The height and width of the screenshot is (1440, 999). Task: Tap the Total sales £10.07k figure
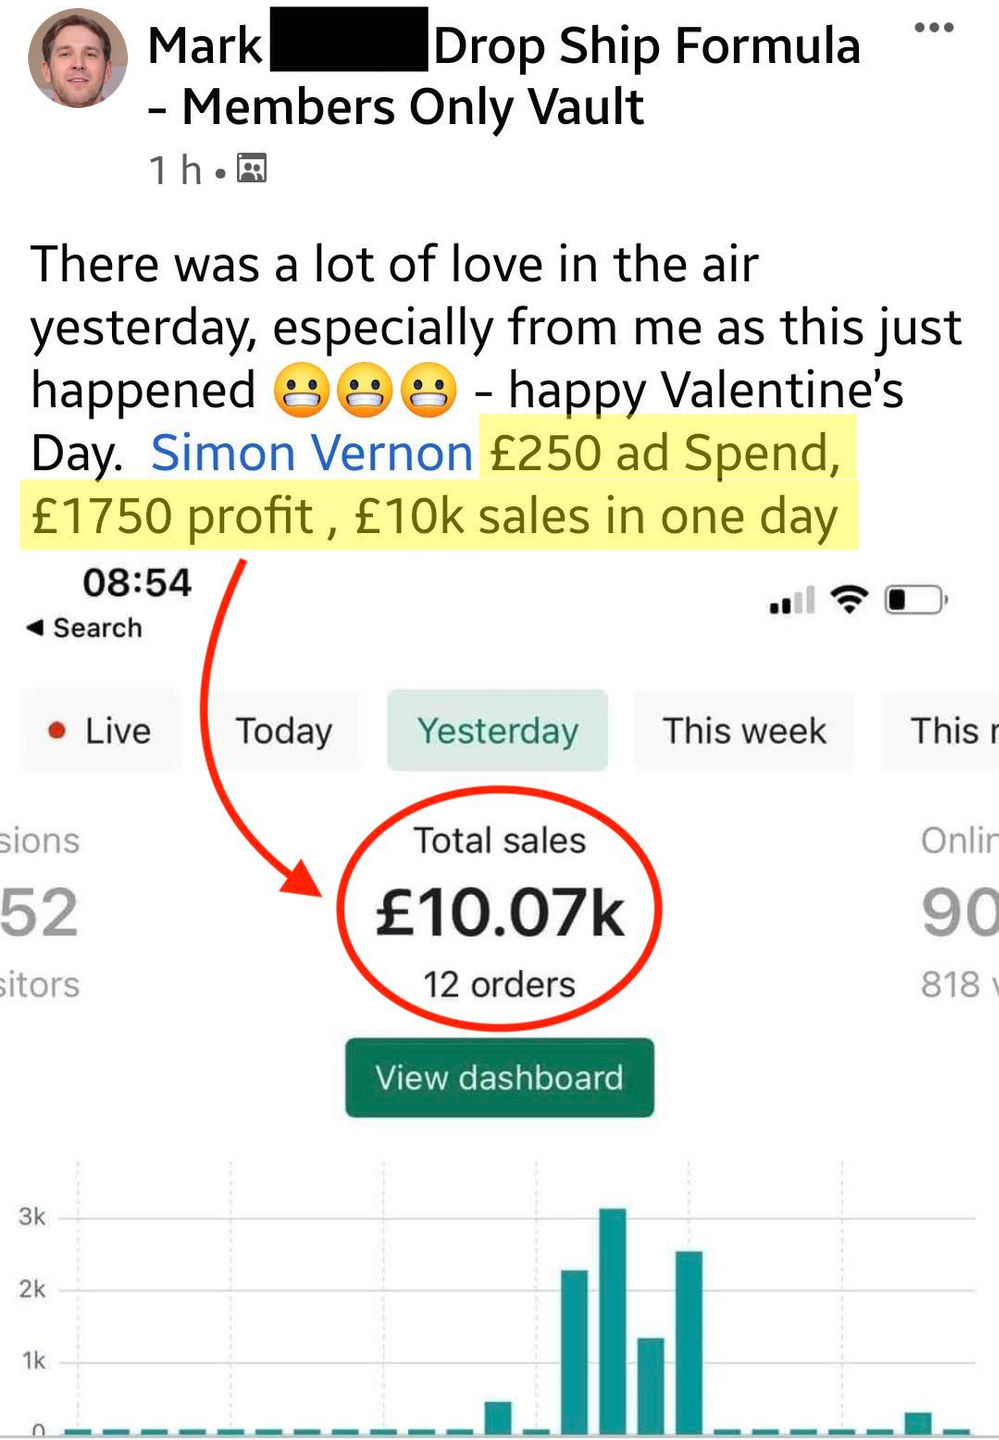tap(500, 913)
